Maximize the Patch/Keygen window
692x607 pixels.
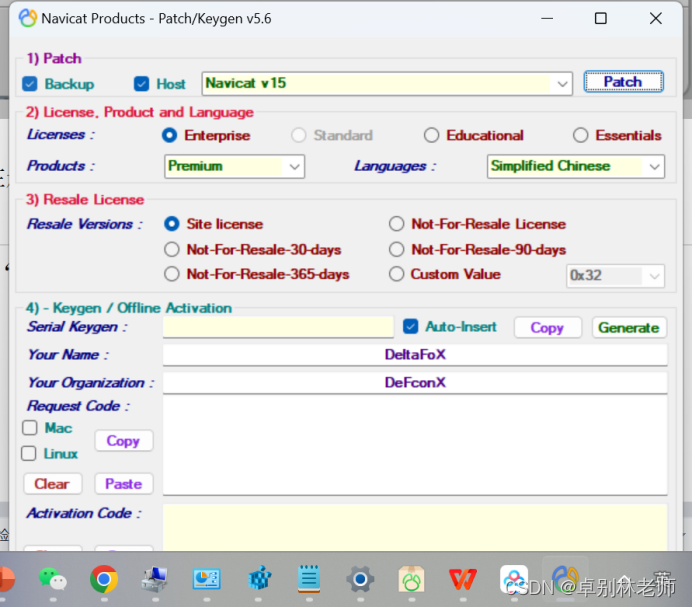[x=601, y=18]
